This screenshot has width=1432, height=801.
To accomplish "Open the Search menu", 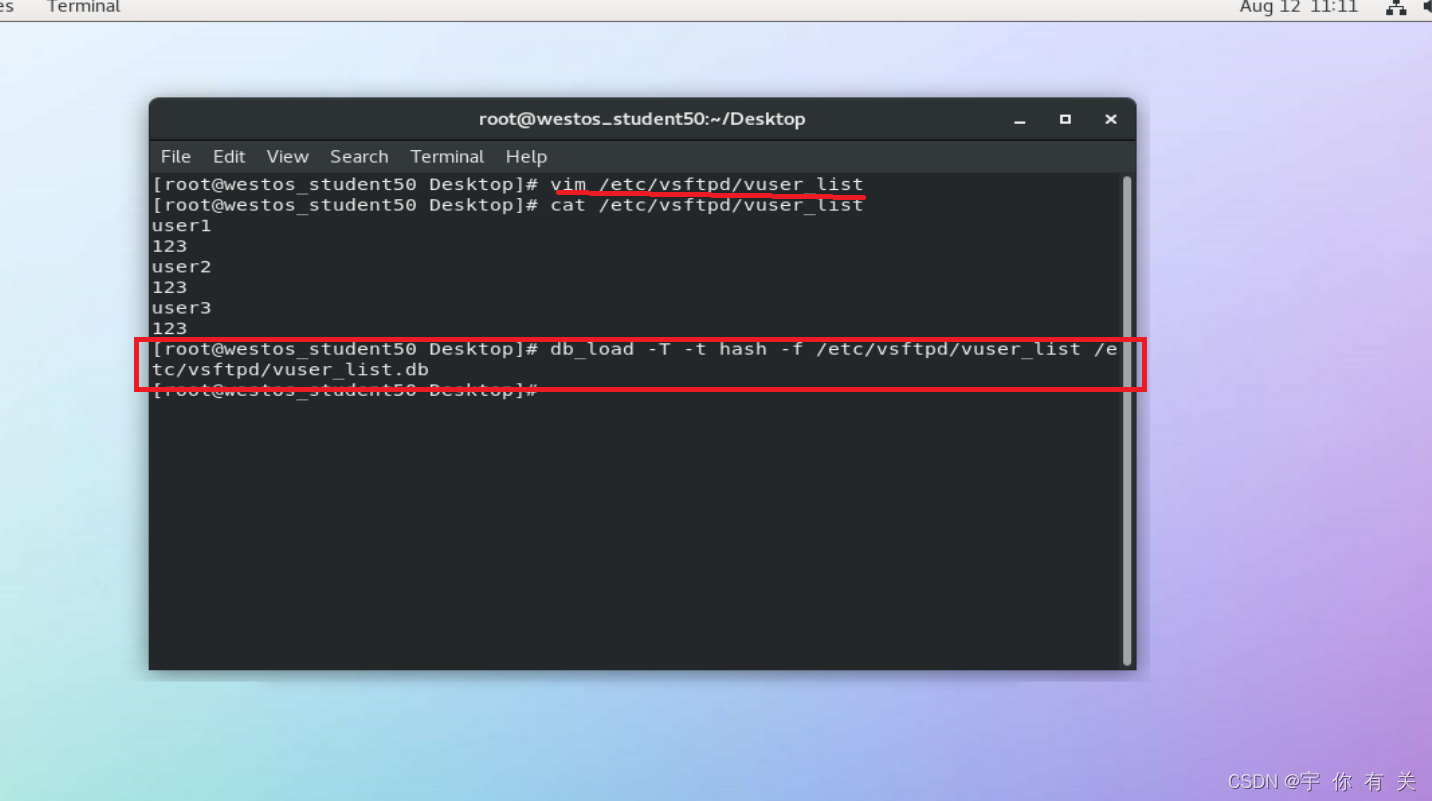I will (359, 156).
